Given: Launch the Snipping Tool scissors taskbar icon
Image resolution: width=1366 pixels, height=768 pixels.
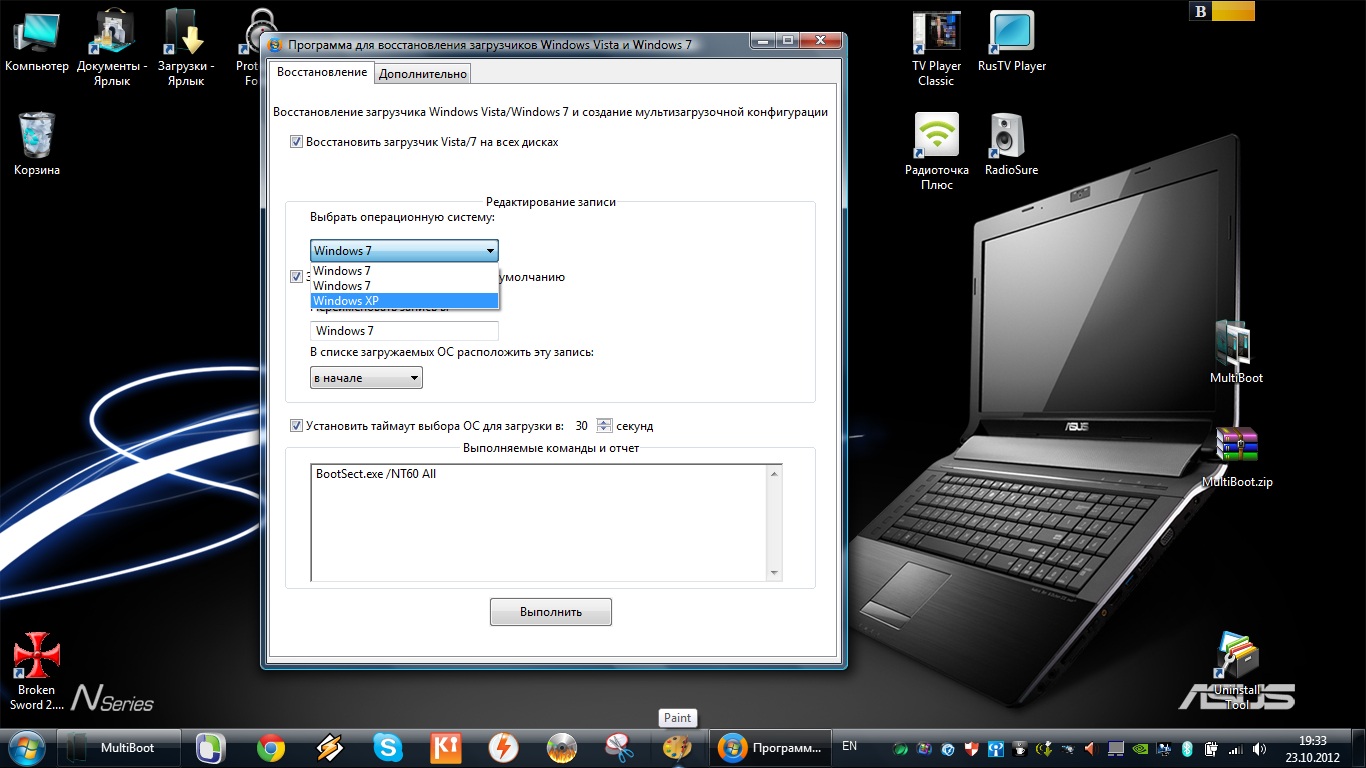Looking at the screenshot, I should click(x=620, y=748).
